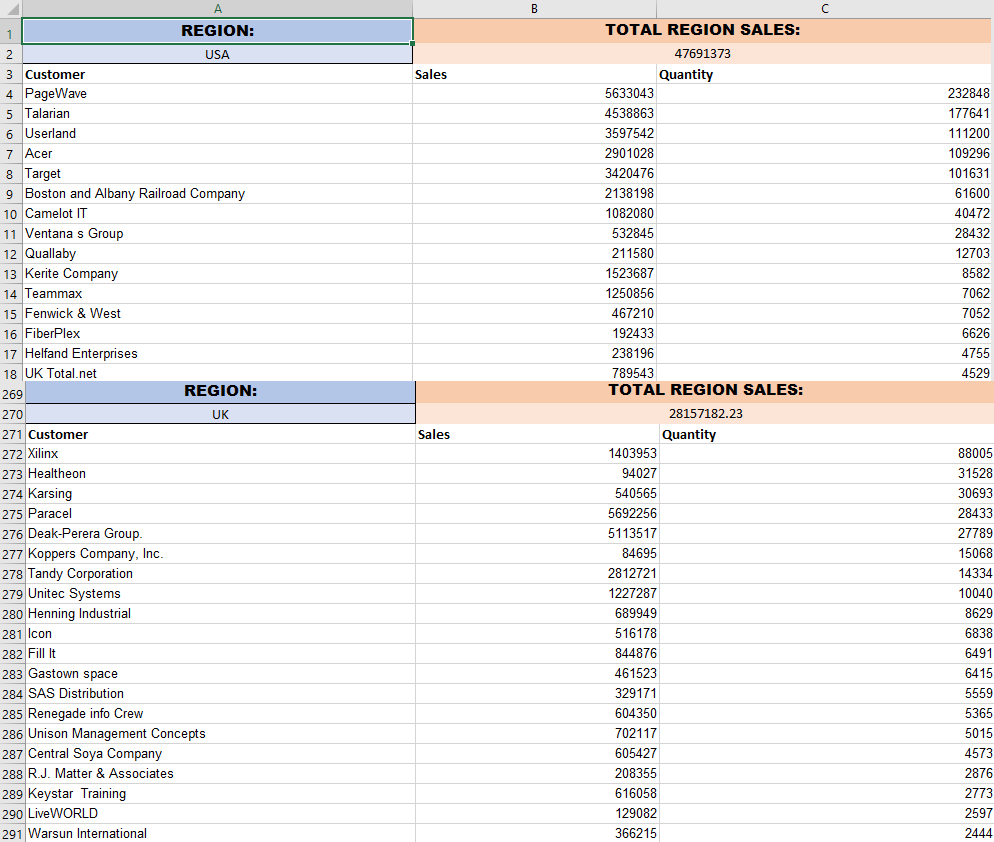Select the first REGION: header cell

click(217, 30)
